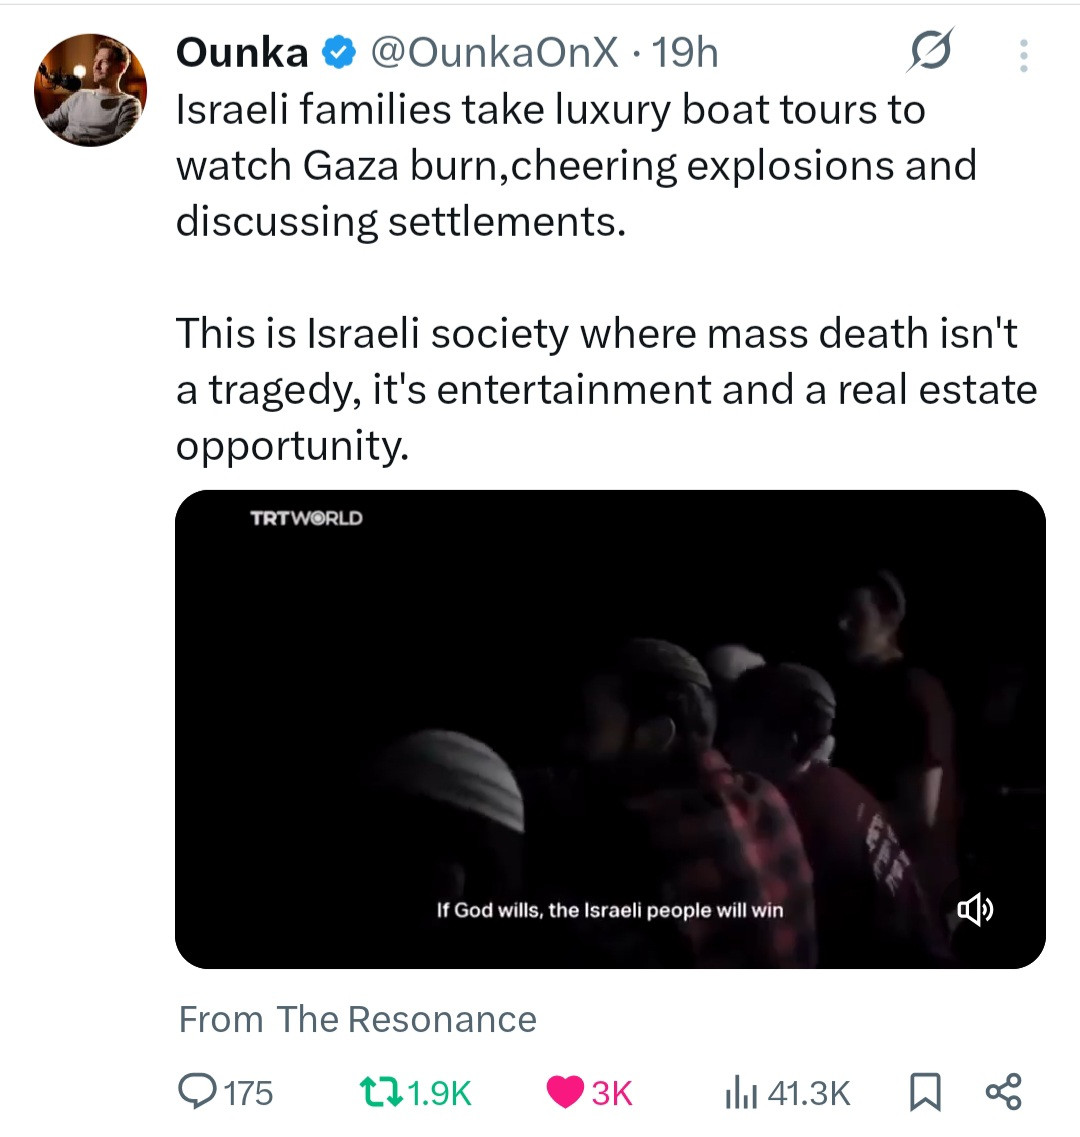The height and width of the screenshot is (1137, 1080).
Task: Click the TRT World watermark logo
Action: [x=306, y=518]
